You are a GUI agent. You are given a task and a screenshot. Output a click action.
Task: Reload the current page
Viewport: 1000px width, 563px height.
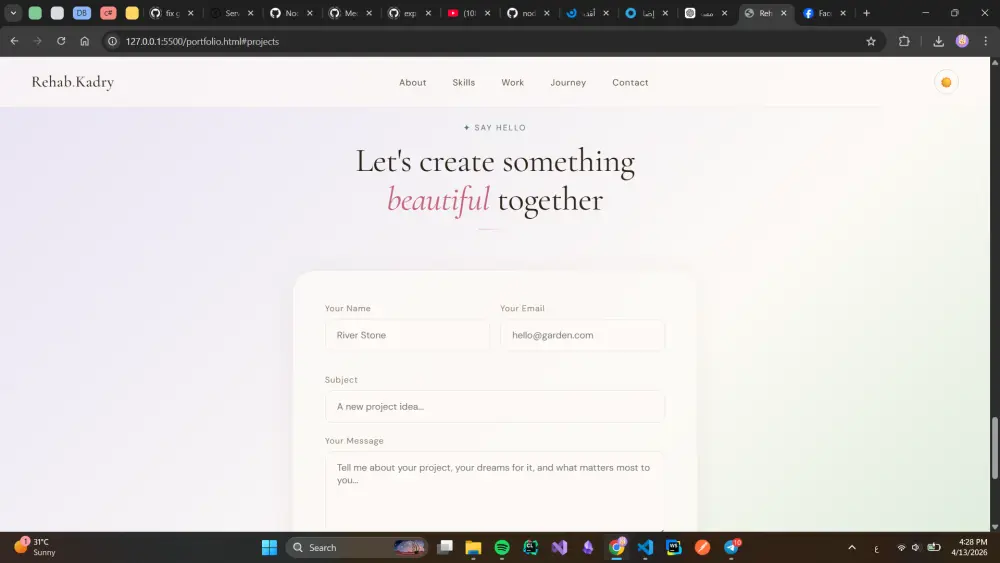coord(61,41)
